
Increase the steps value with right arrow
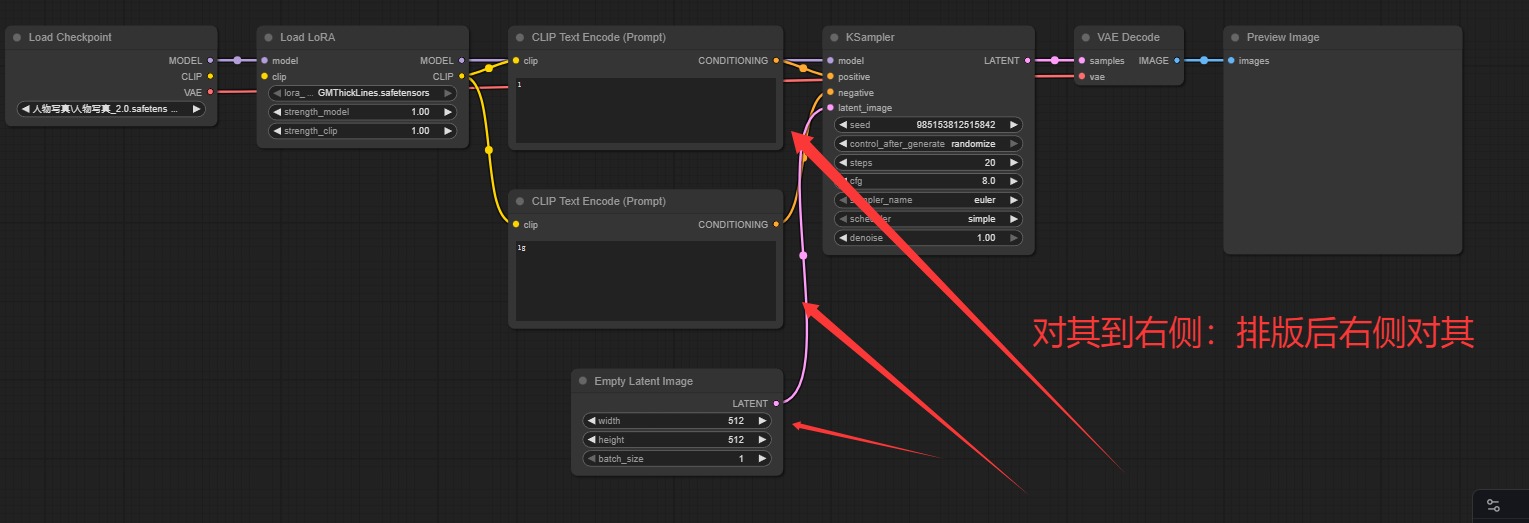click(x=1014, y=163)
